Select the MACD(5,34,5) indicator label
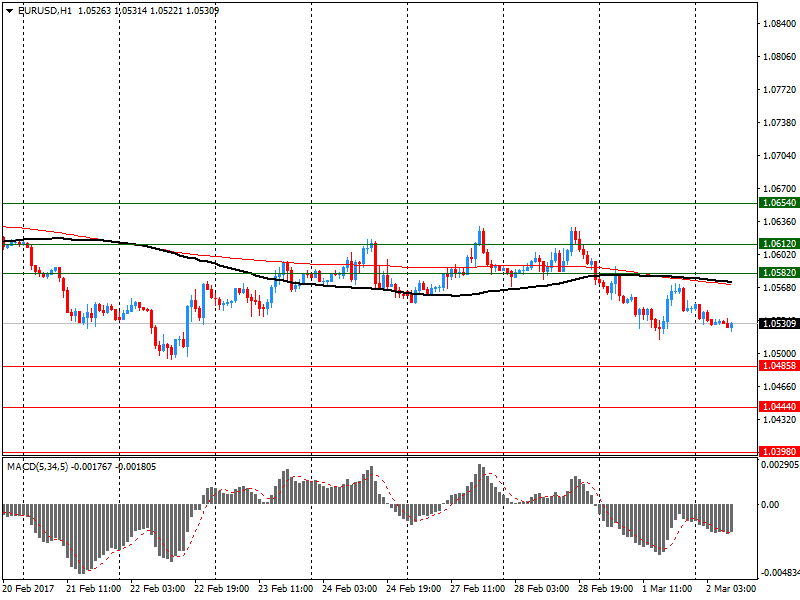 click(37, 467)
